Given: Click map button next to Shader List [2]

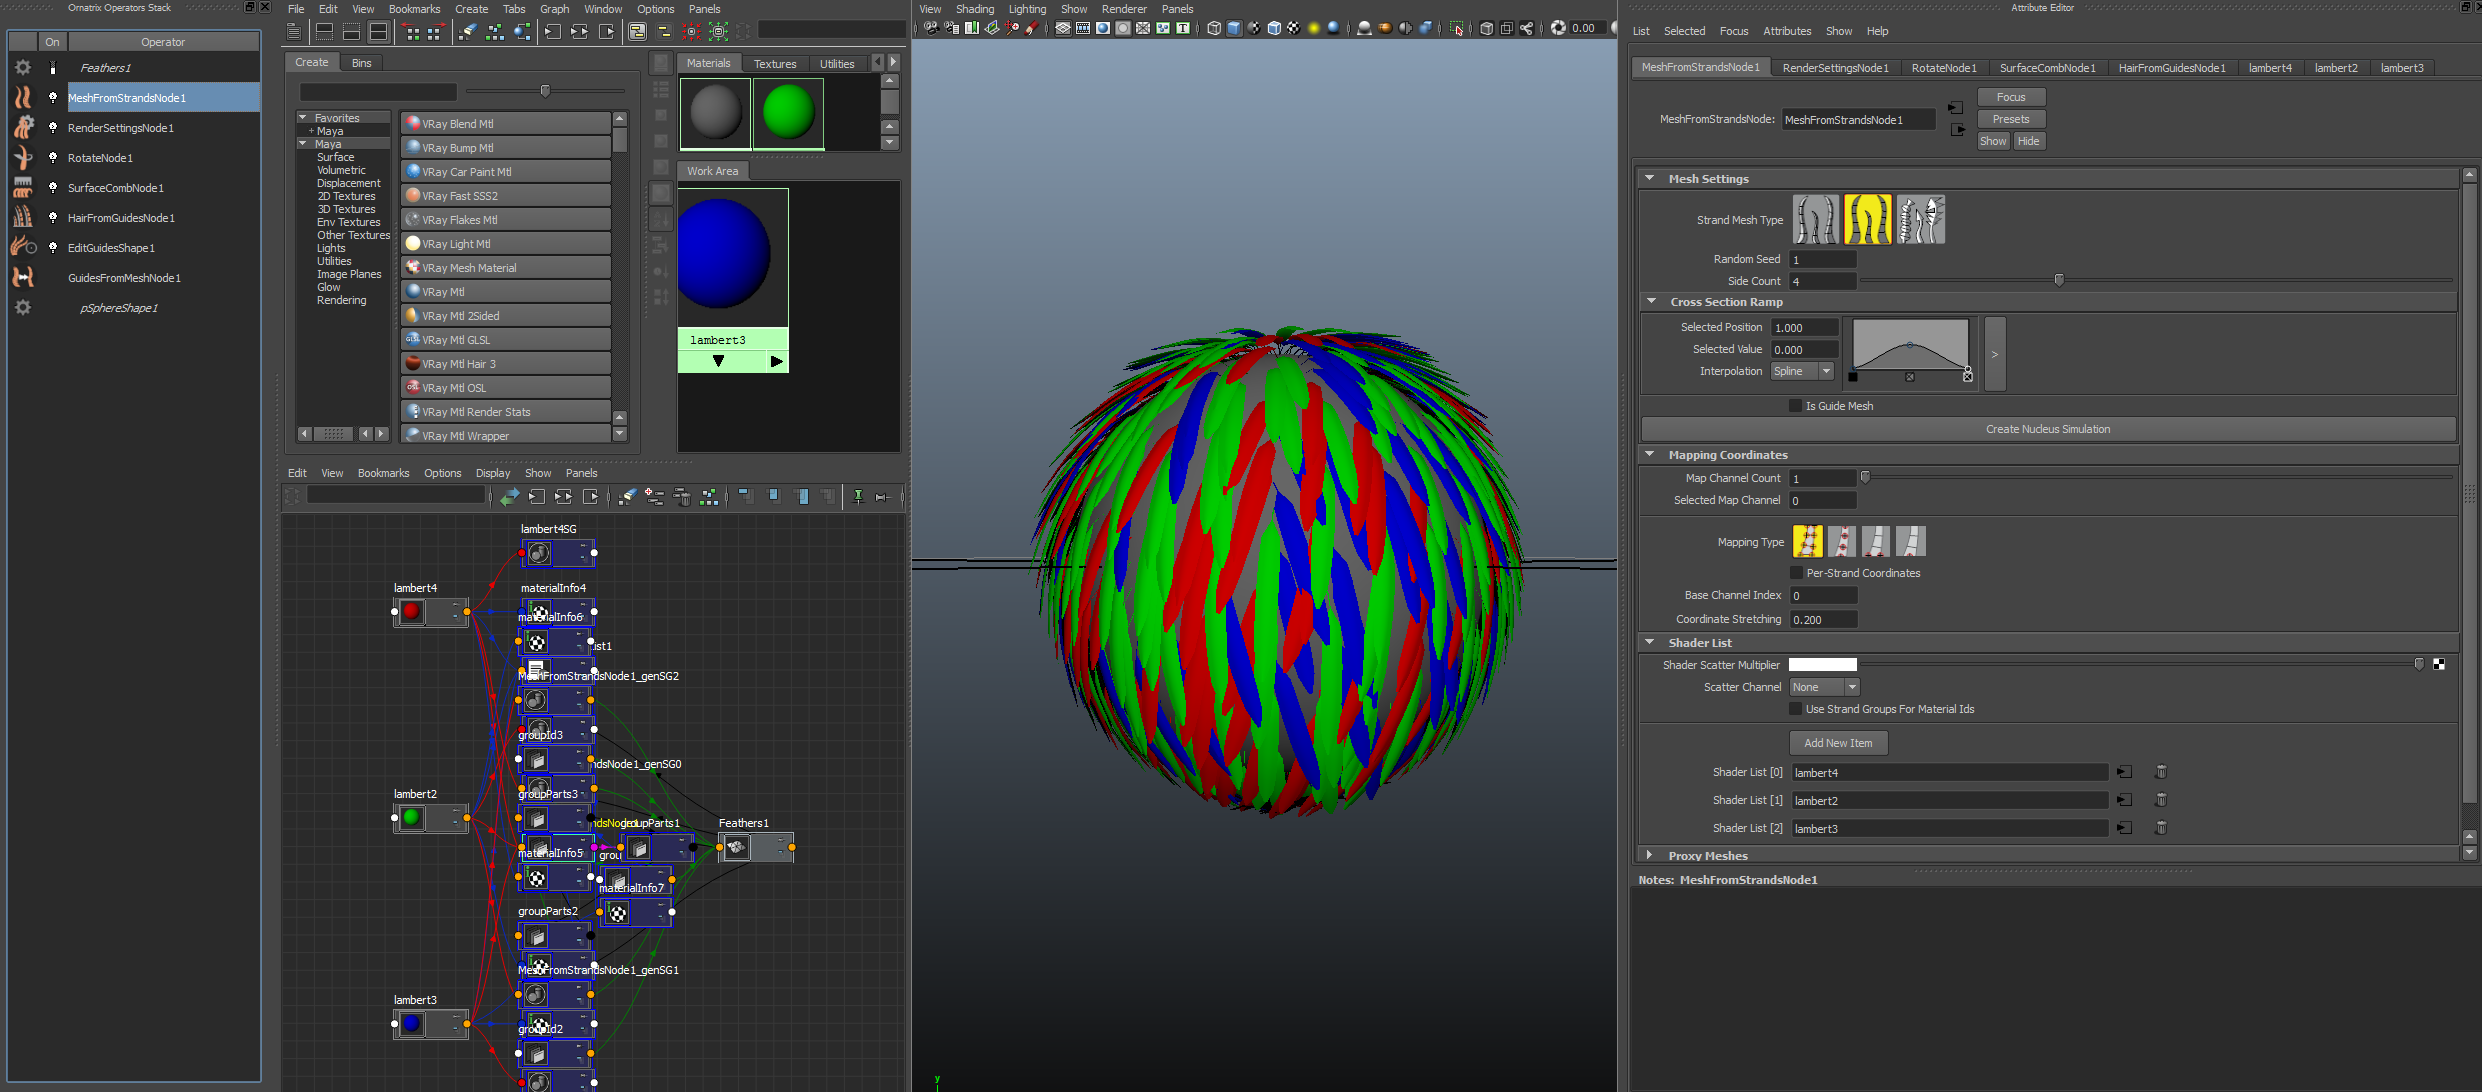Looking at the screenshot, I should coord(2124,828).
